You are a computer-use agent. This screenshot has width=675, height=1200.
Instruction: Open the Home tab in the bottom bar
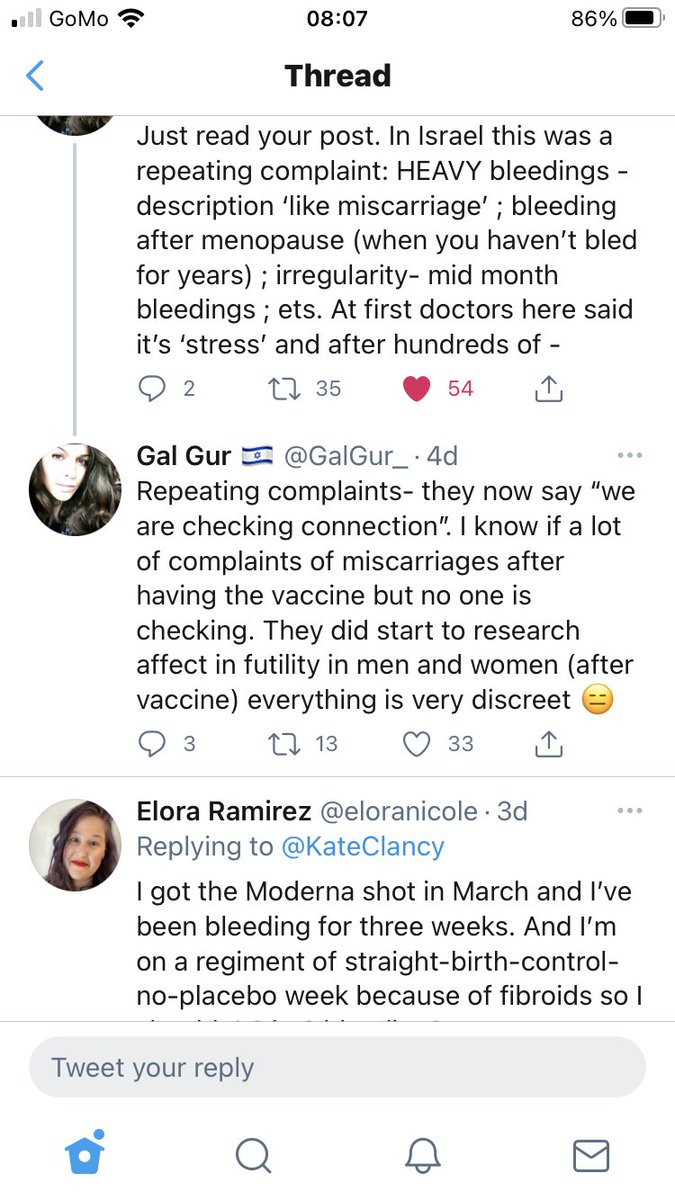[85, 1156]
